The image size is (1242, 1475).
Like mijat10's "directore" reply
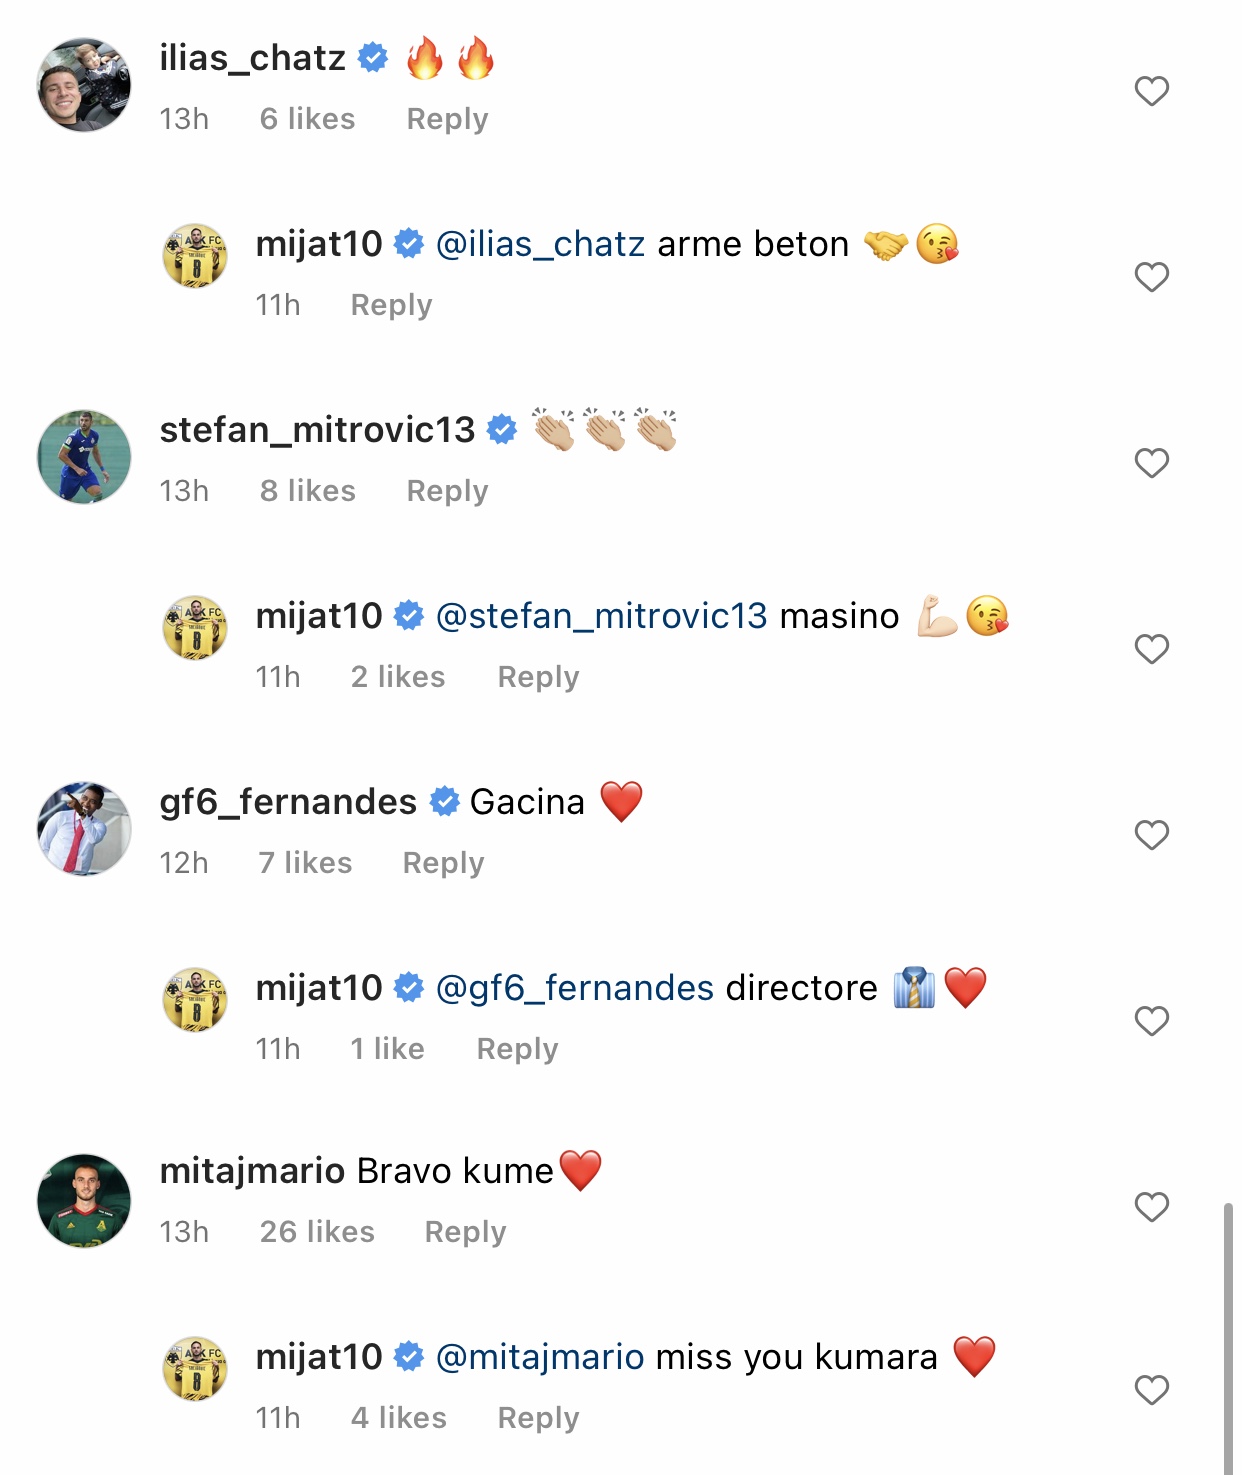[x=1151, y=1021]
